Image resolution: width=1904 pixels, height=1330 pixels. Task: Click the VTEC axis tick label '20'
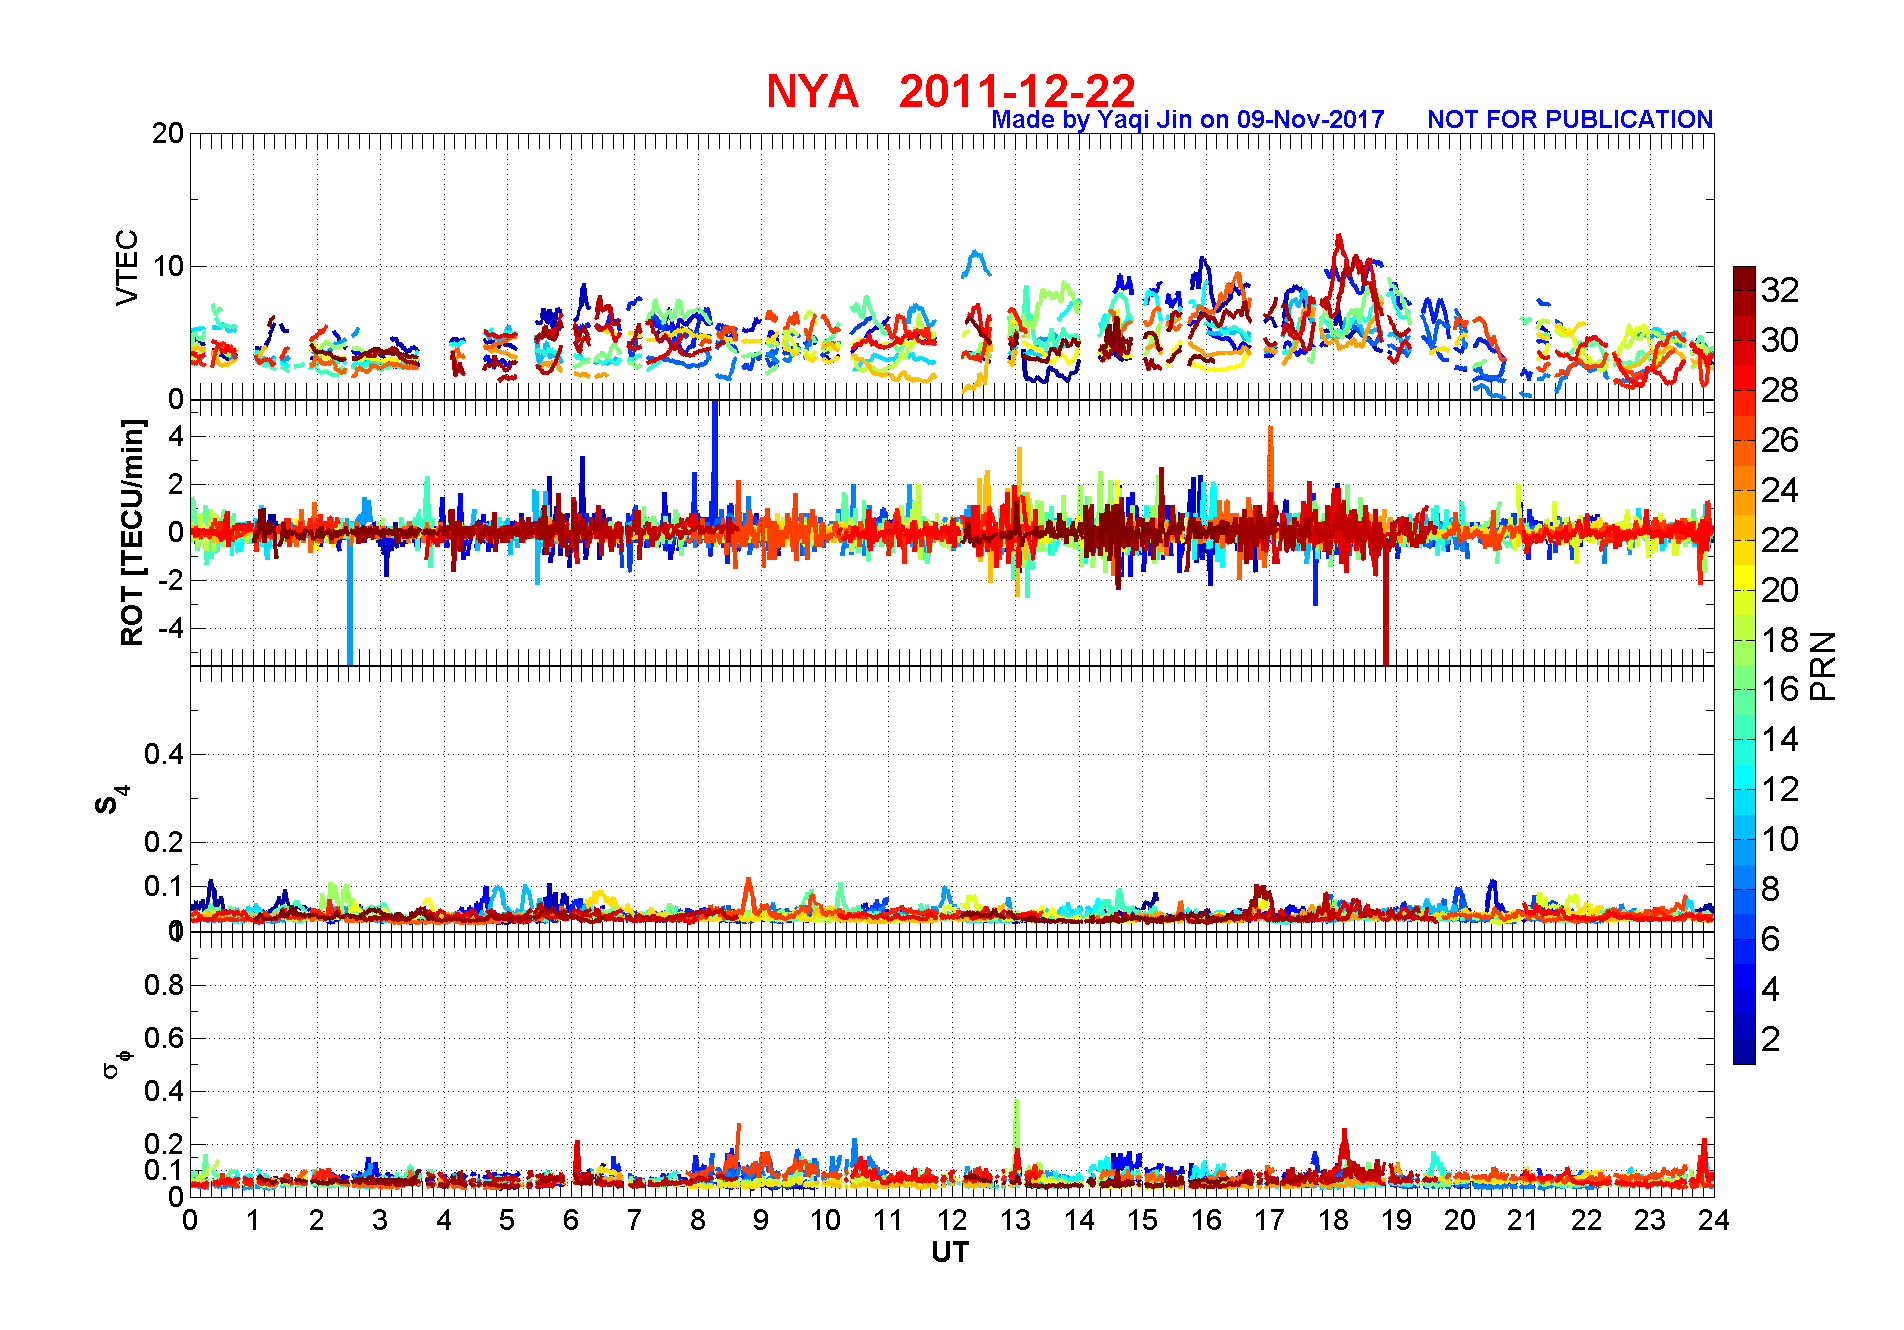pos(168,133)
